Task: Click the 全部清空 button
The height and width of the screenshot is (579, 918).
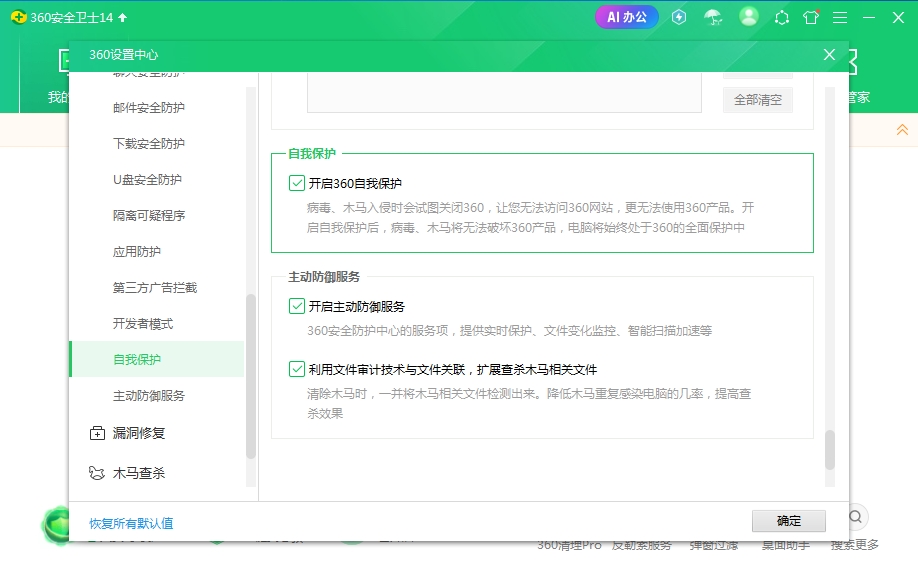Action: [x=758, y=100]
